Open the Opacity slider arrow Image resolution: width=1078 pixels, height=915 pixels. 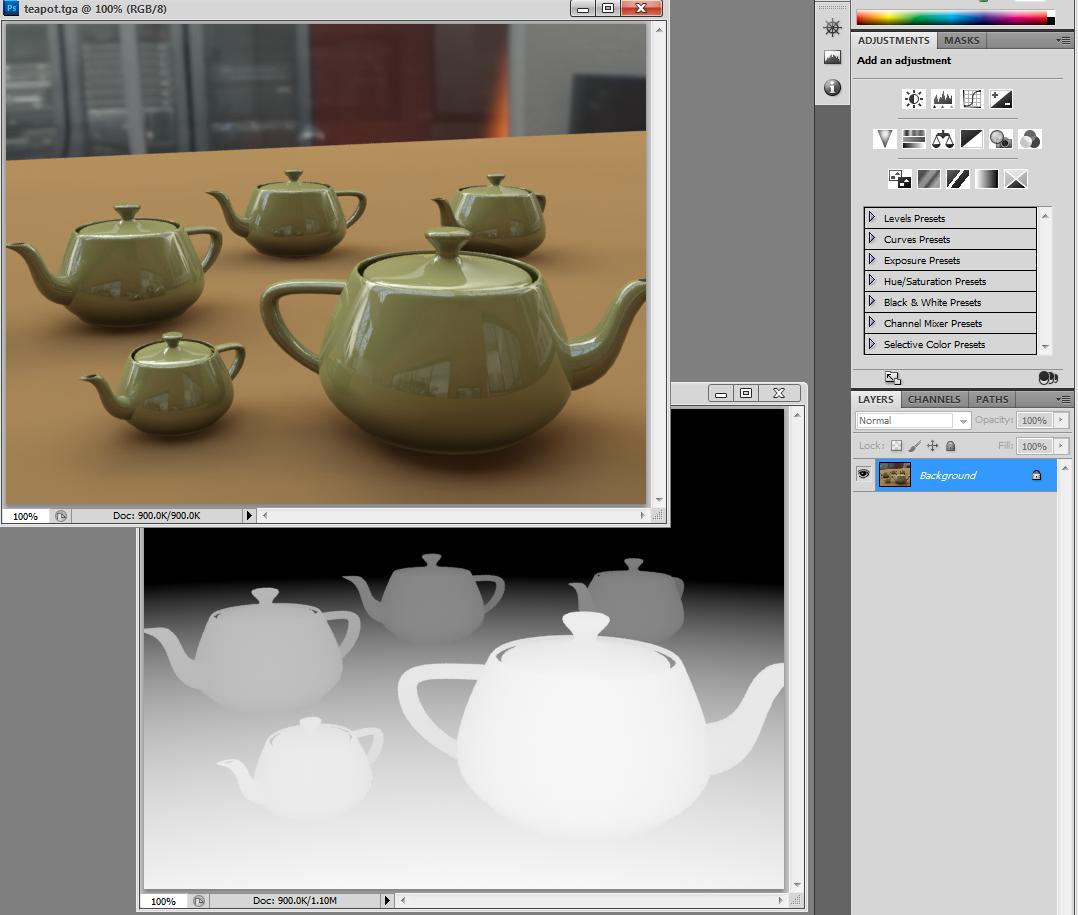pos(1061,420)
